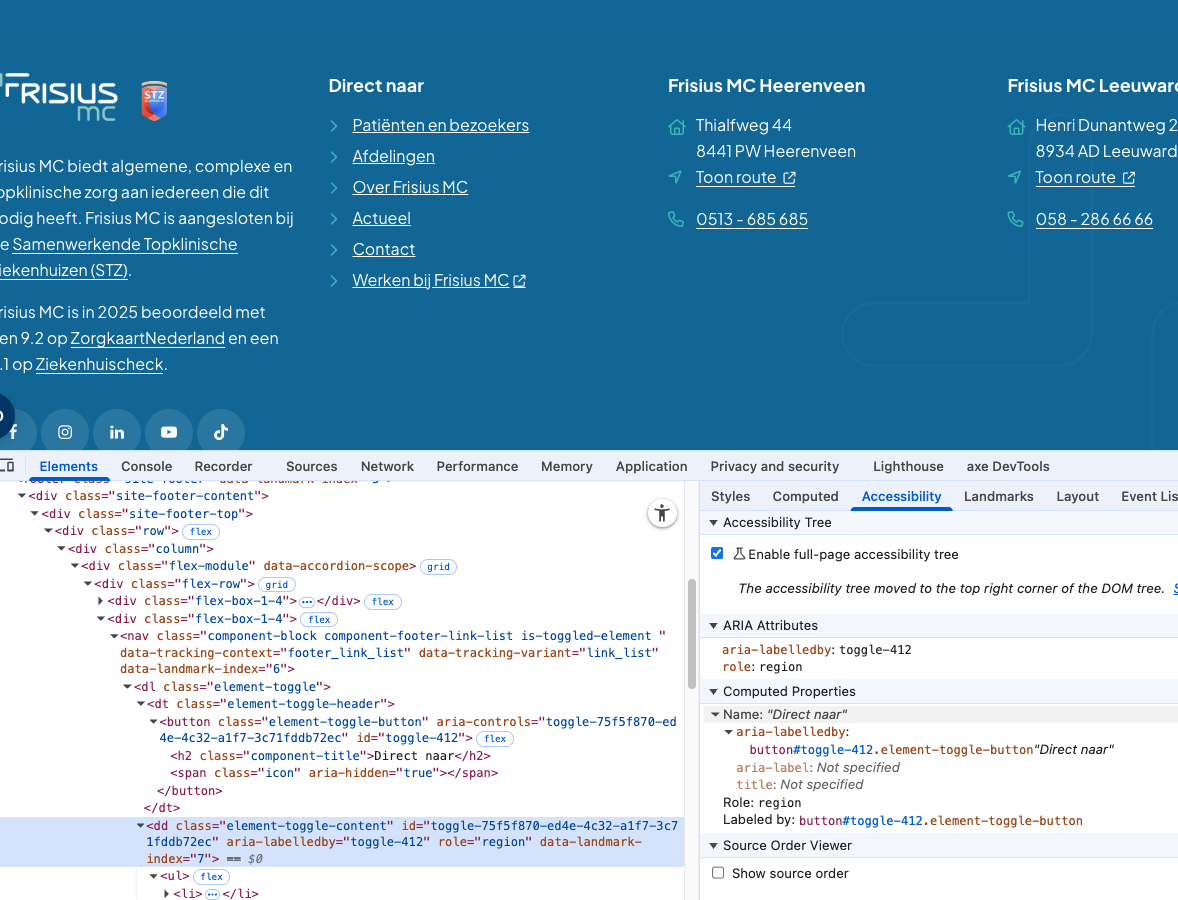Screen dimensions: 1178x900
Task: Open the Afdelingen footer link
Action: (393, 156)
